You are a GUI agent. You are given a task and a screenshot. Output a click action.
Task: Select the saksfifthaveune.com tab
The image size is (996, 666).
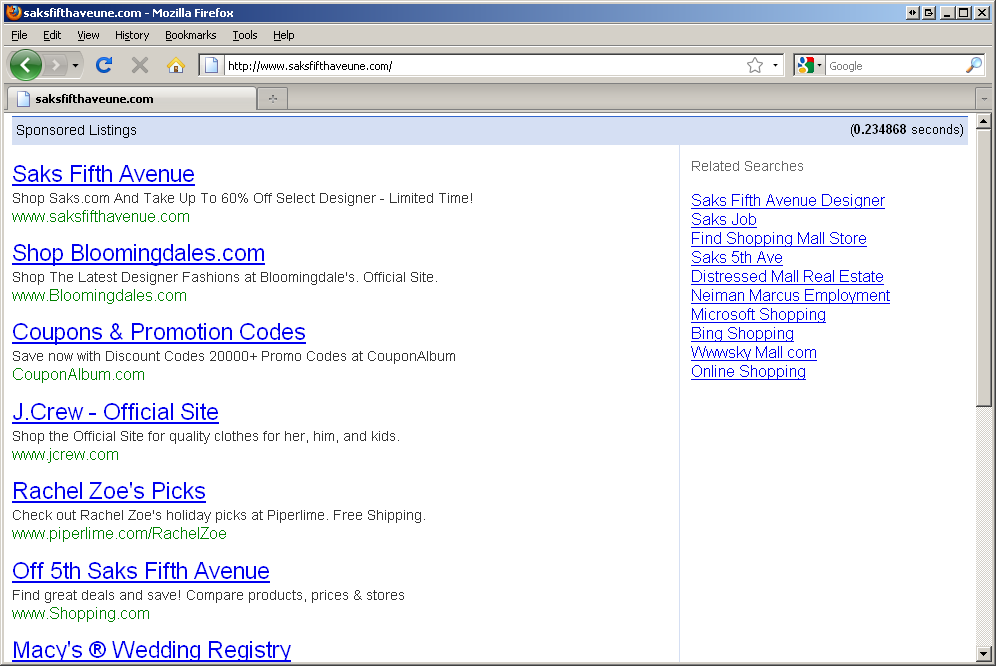pyautogui.click(x=132, y=99)
